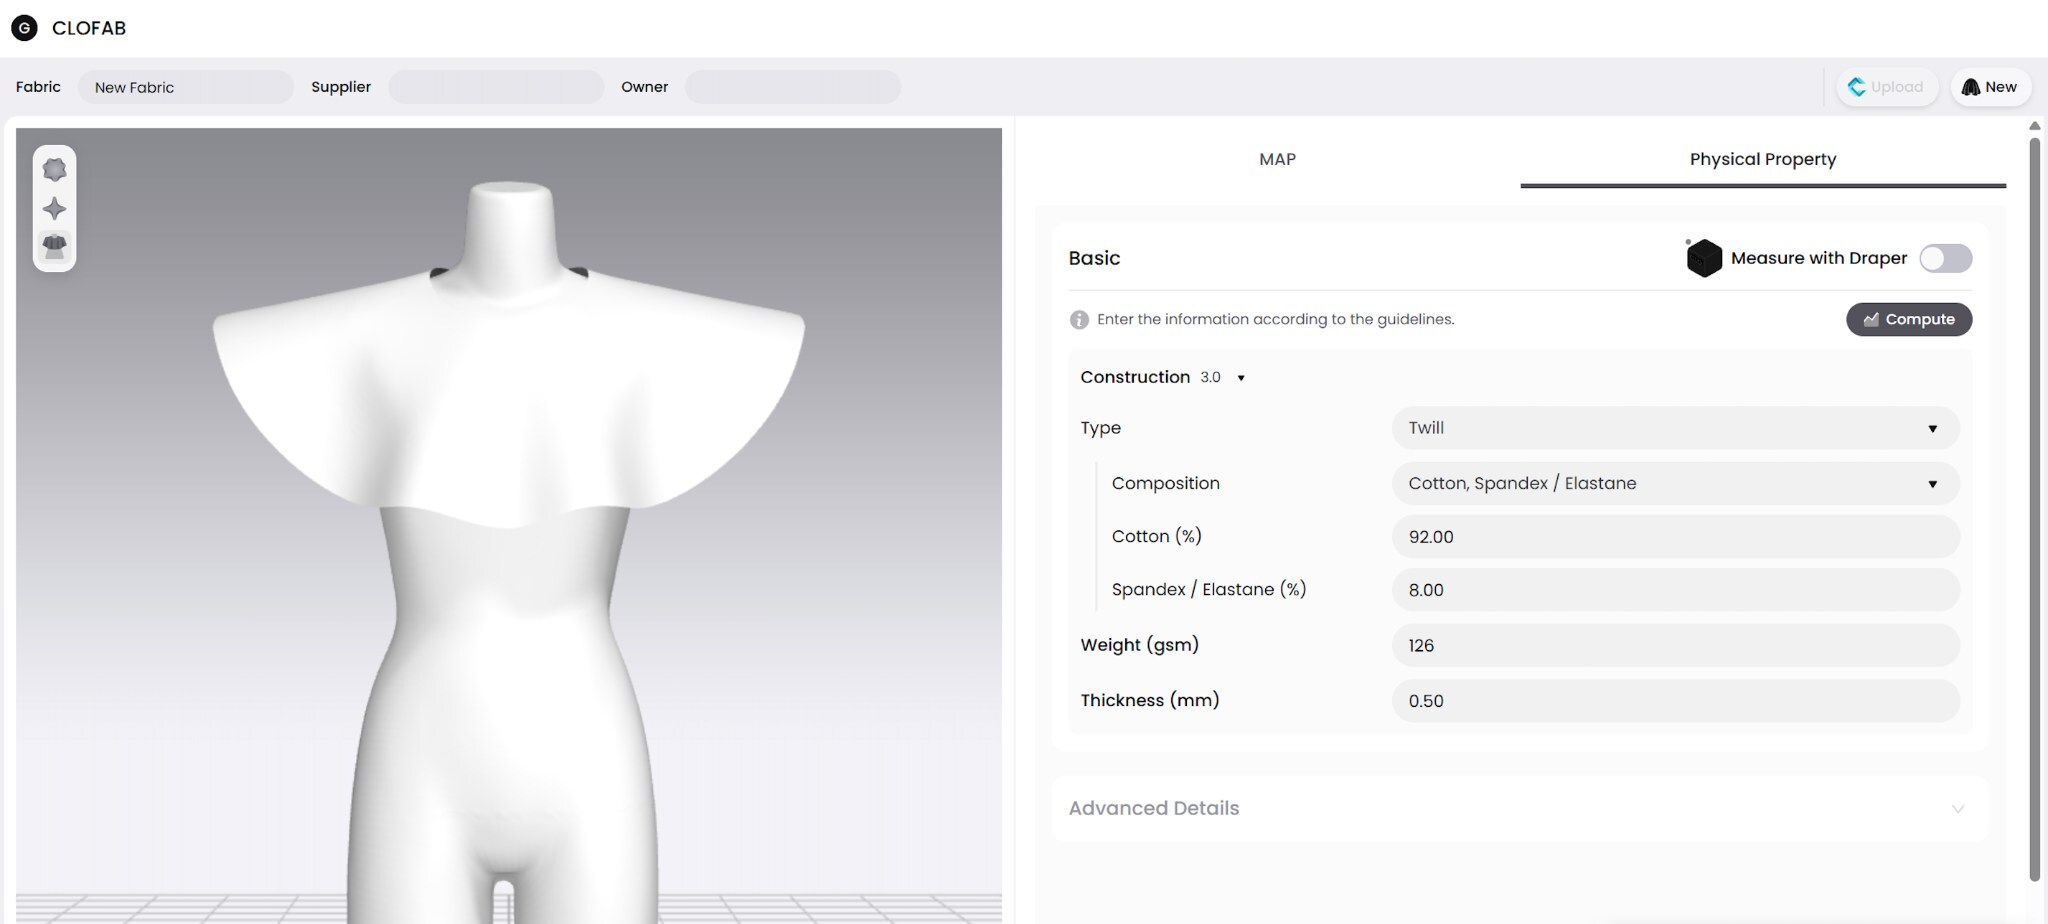The width and height of the screenshot is (2048, 924).
Task: Open the Composition dropdown
Action: (x=1675, y=484)
